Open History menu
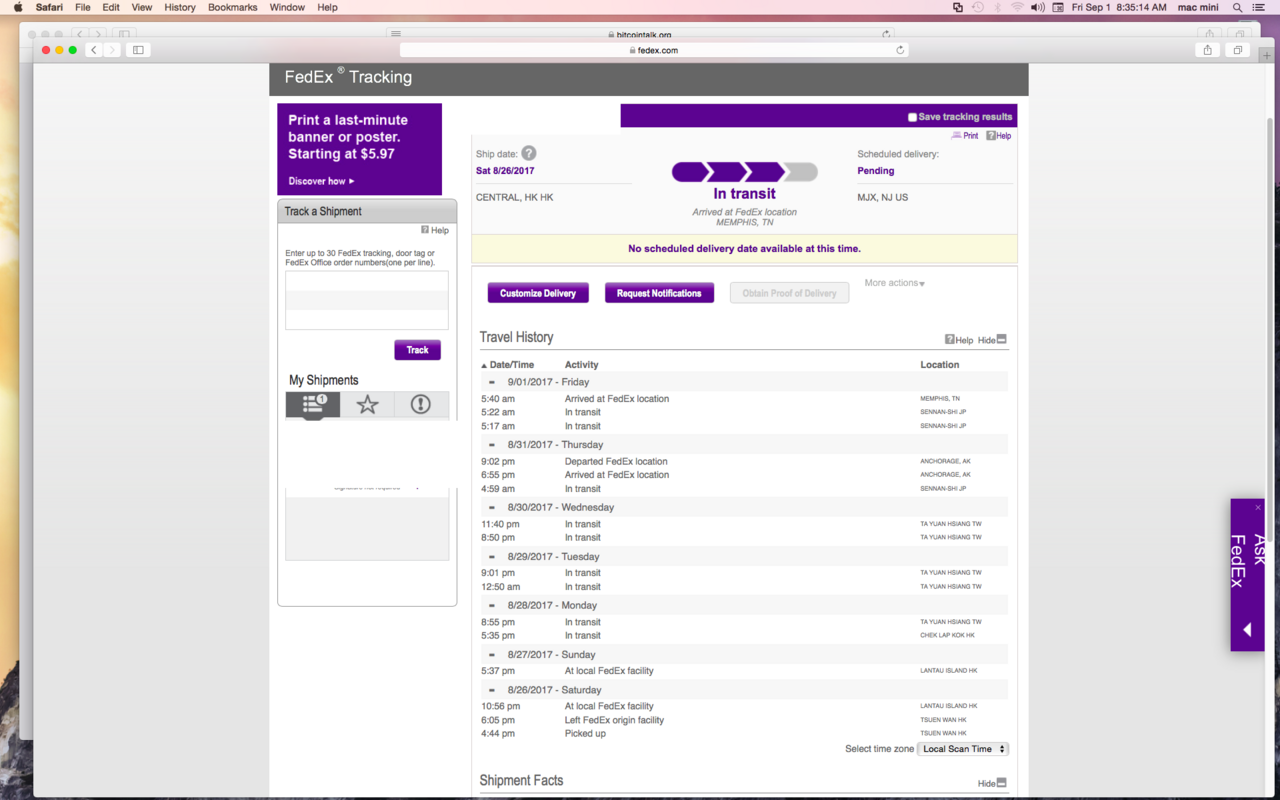 click(x=180, y=7)
